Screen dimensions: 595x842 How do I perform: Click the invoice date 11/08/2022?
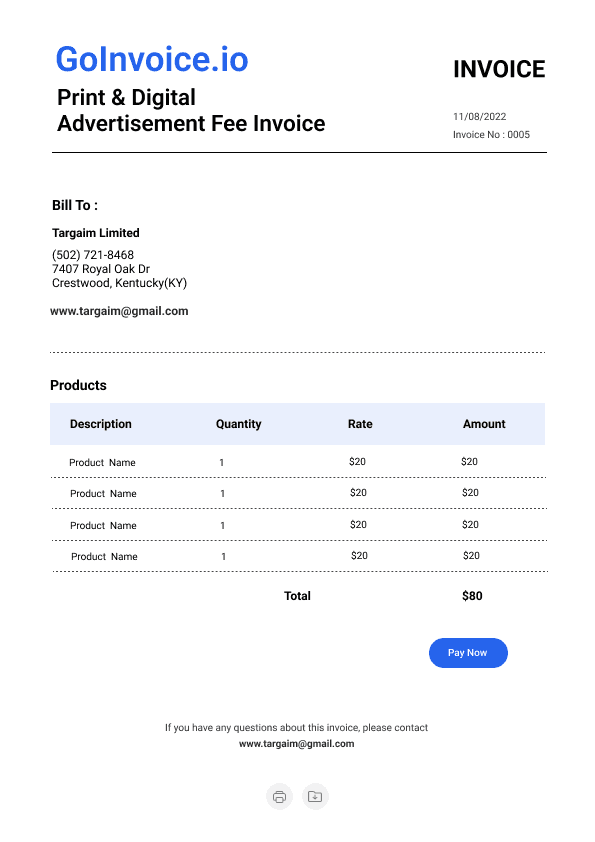[x=479, y=117]
